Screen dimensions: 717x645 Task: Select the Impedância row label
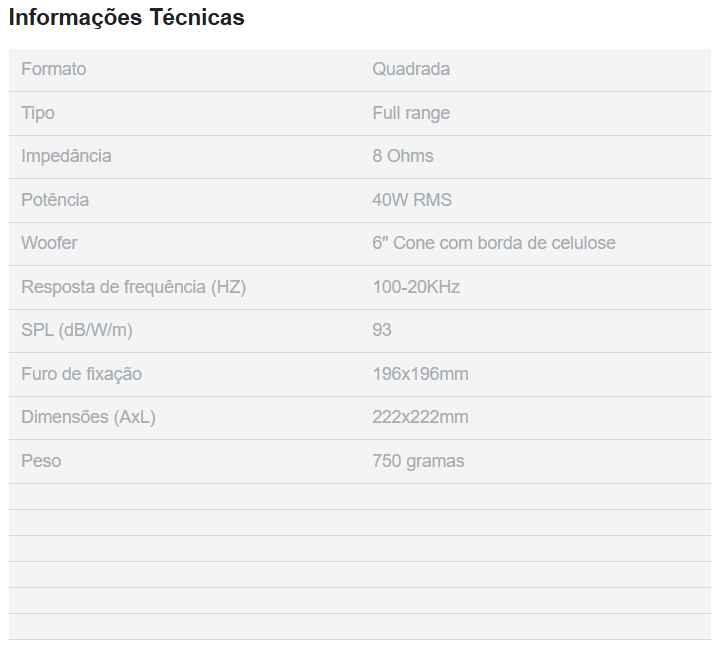[x=66, y=156]
